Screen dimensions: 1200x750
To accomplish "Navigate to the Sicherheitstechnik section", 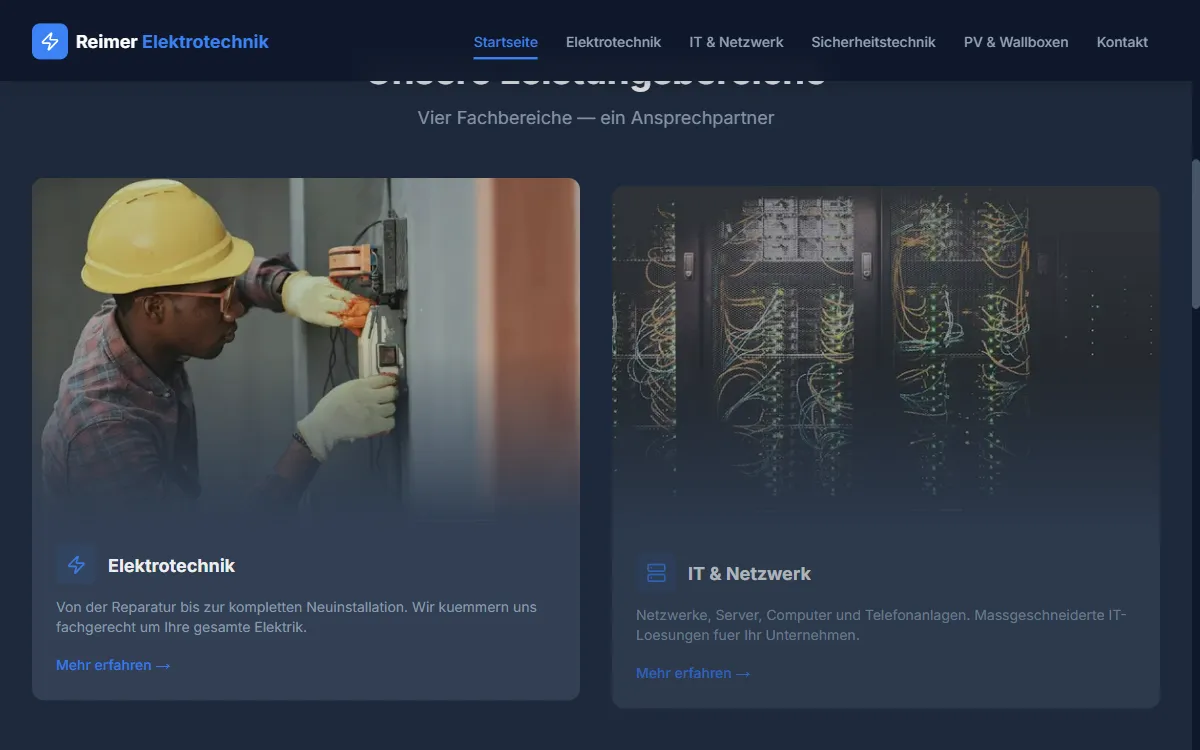I will (x=873, y=42).
